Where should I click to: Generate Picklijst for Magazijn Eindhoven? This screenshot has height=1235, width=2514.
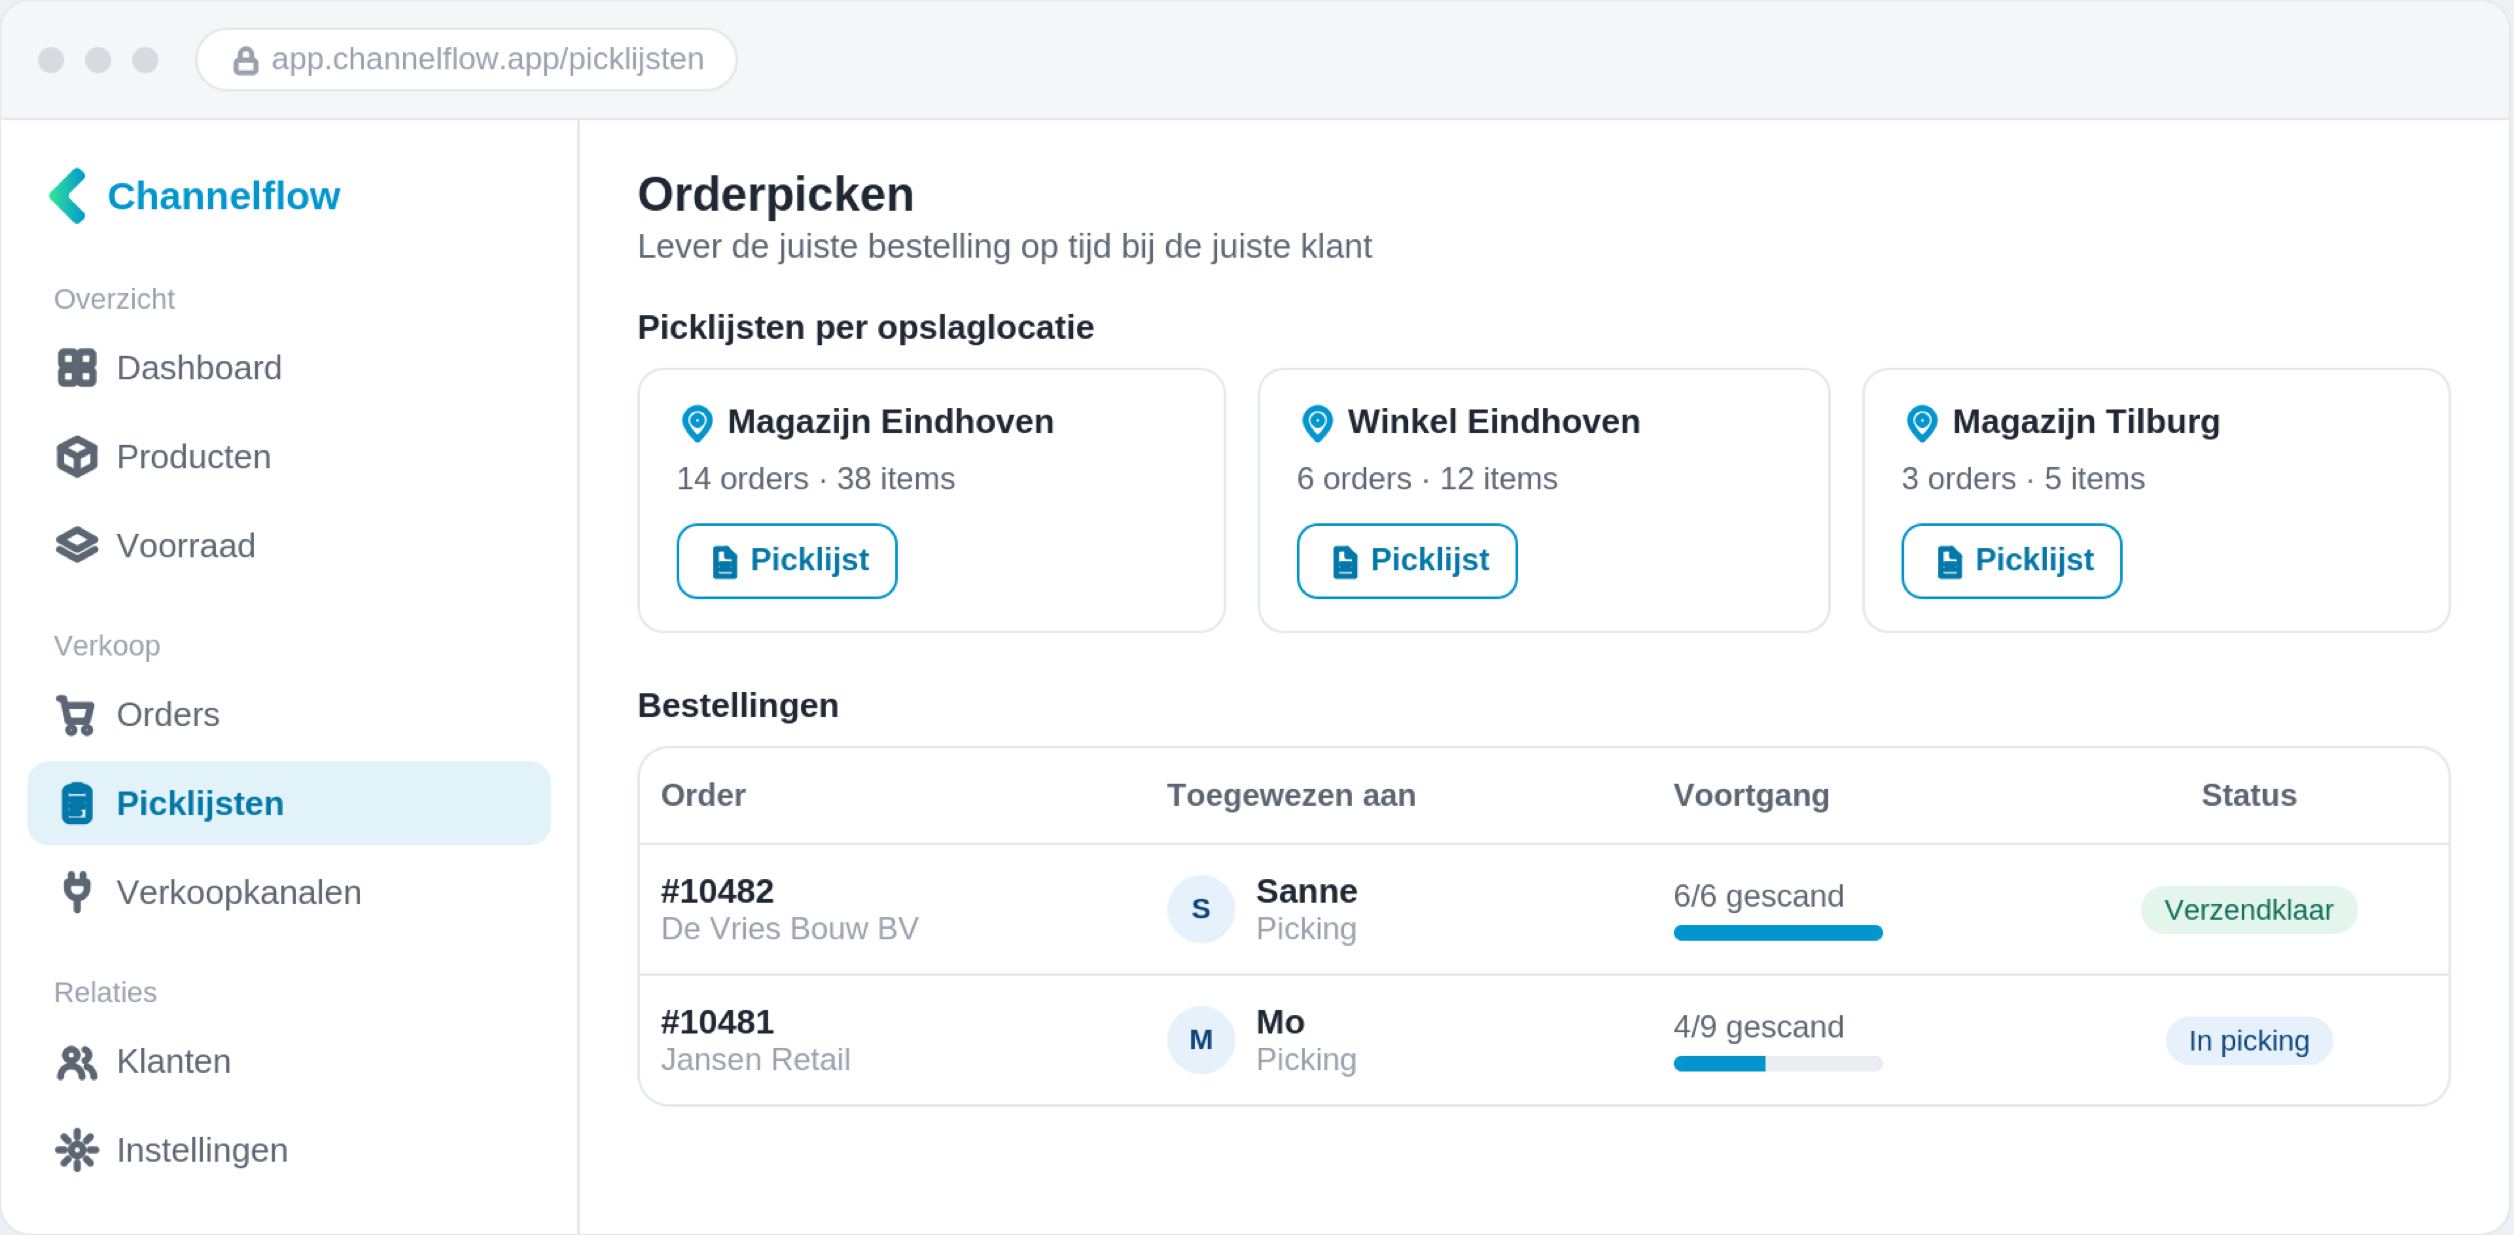coord(787,561)
